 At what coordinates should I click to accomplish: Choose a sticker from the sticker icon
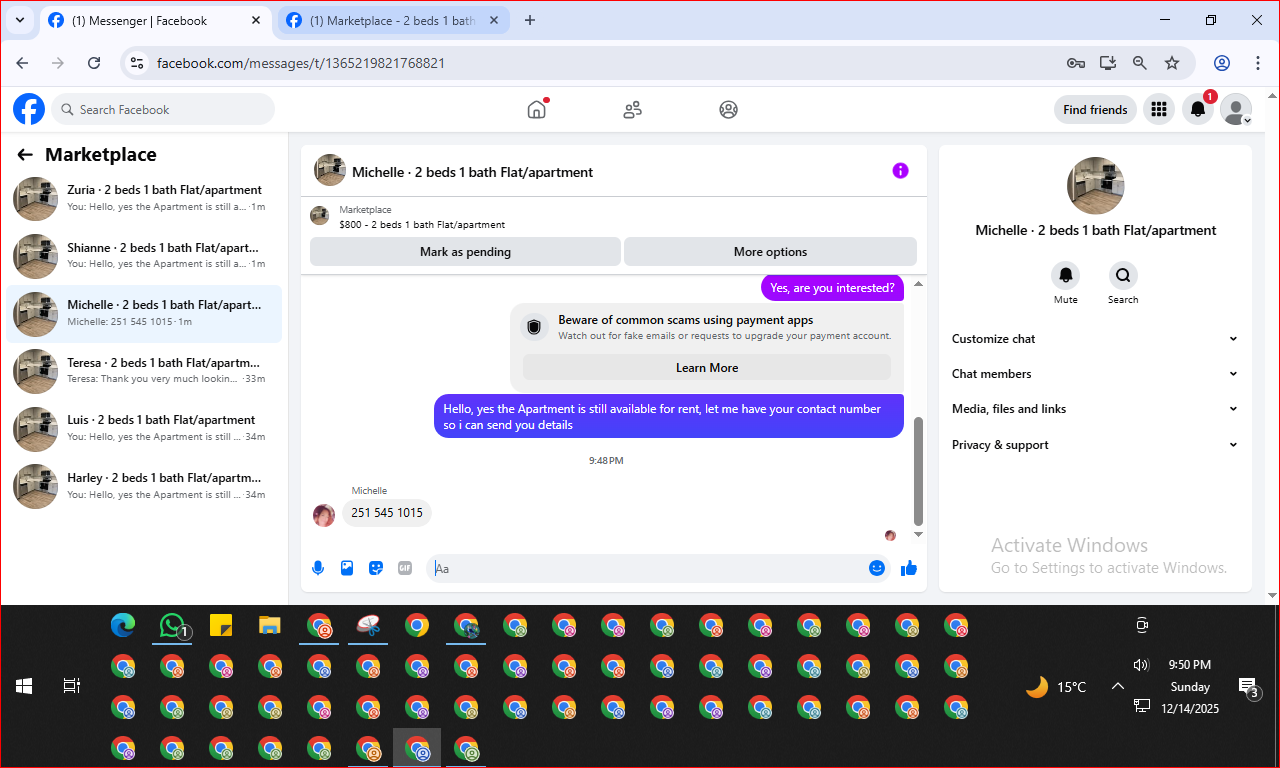point(376,568)
